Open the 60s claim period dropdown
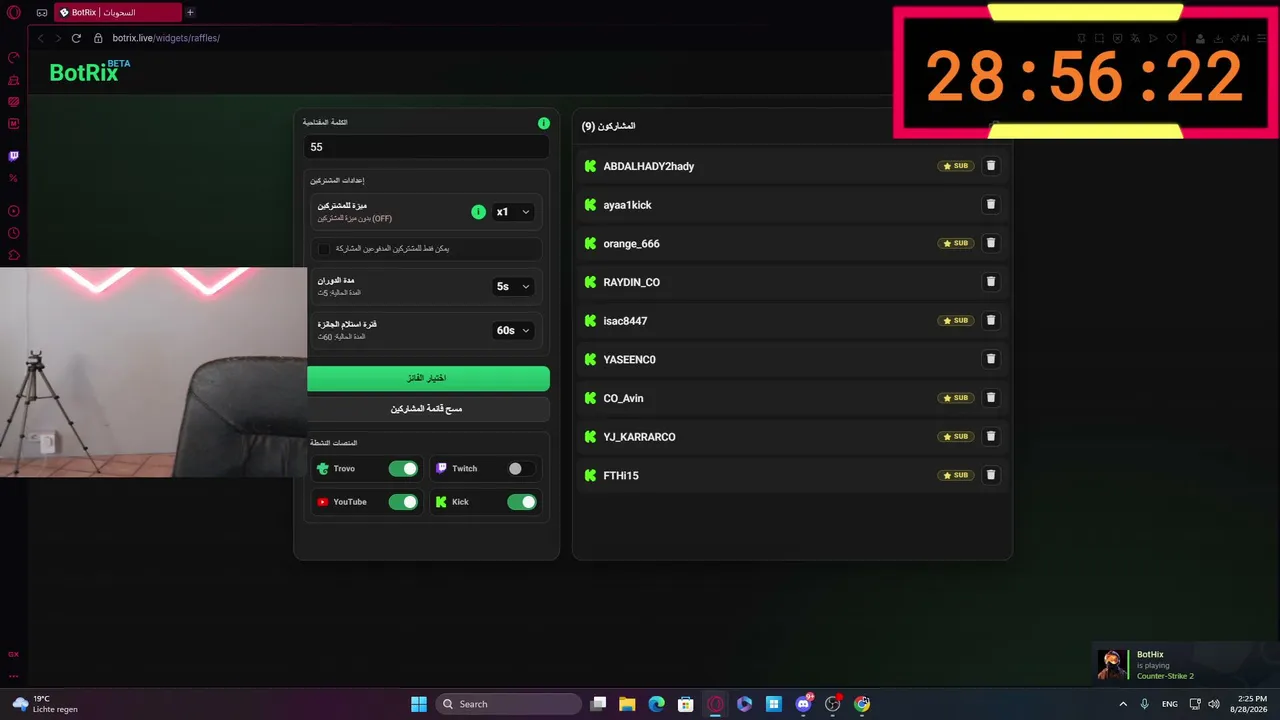Viewport: 1280px width, 720px height. tap(513, 330)
